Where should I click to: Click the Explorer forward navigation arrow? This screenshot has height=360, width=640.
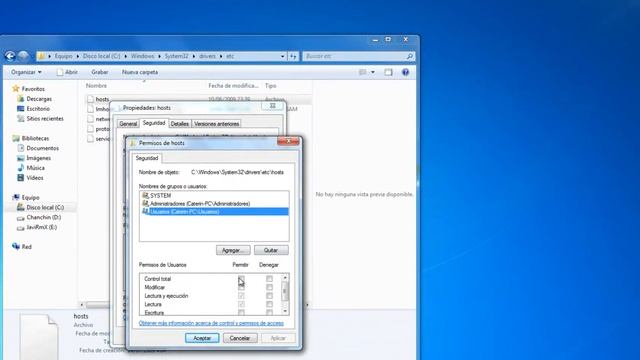[23, 56]
